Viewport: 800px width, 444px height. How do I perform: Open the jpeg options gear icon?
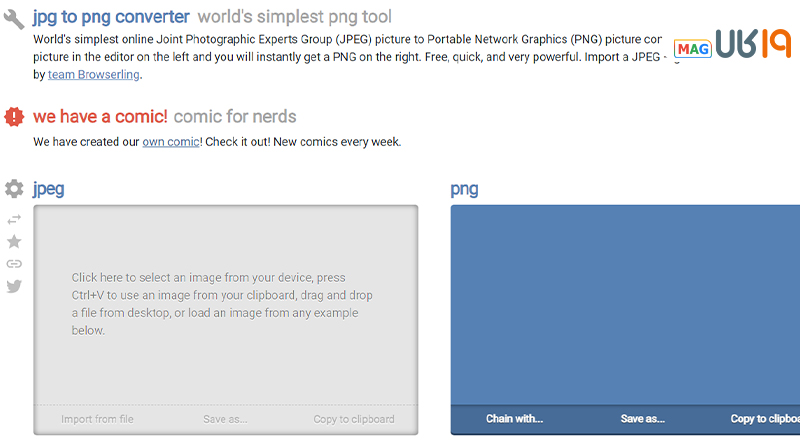pos(14,189)
